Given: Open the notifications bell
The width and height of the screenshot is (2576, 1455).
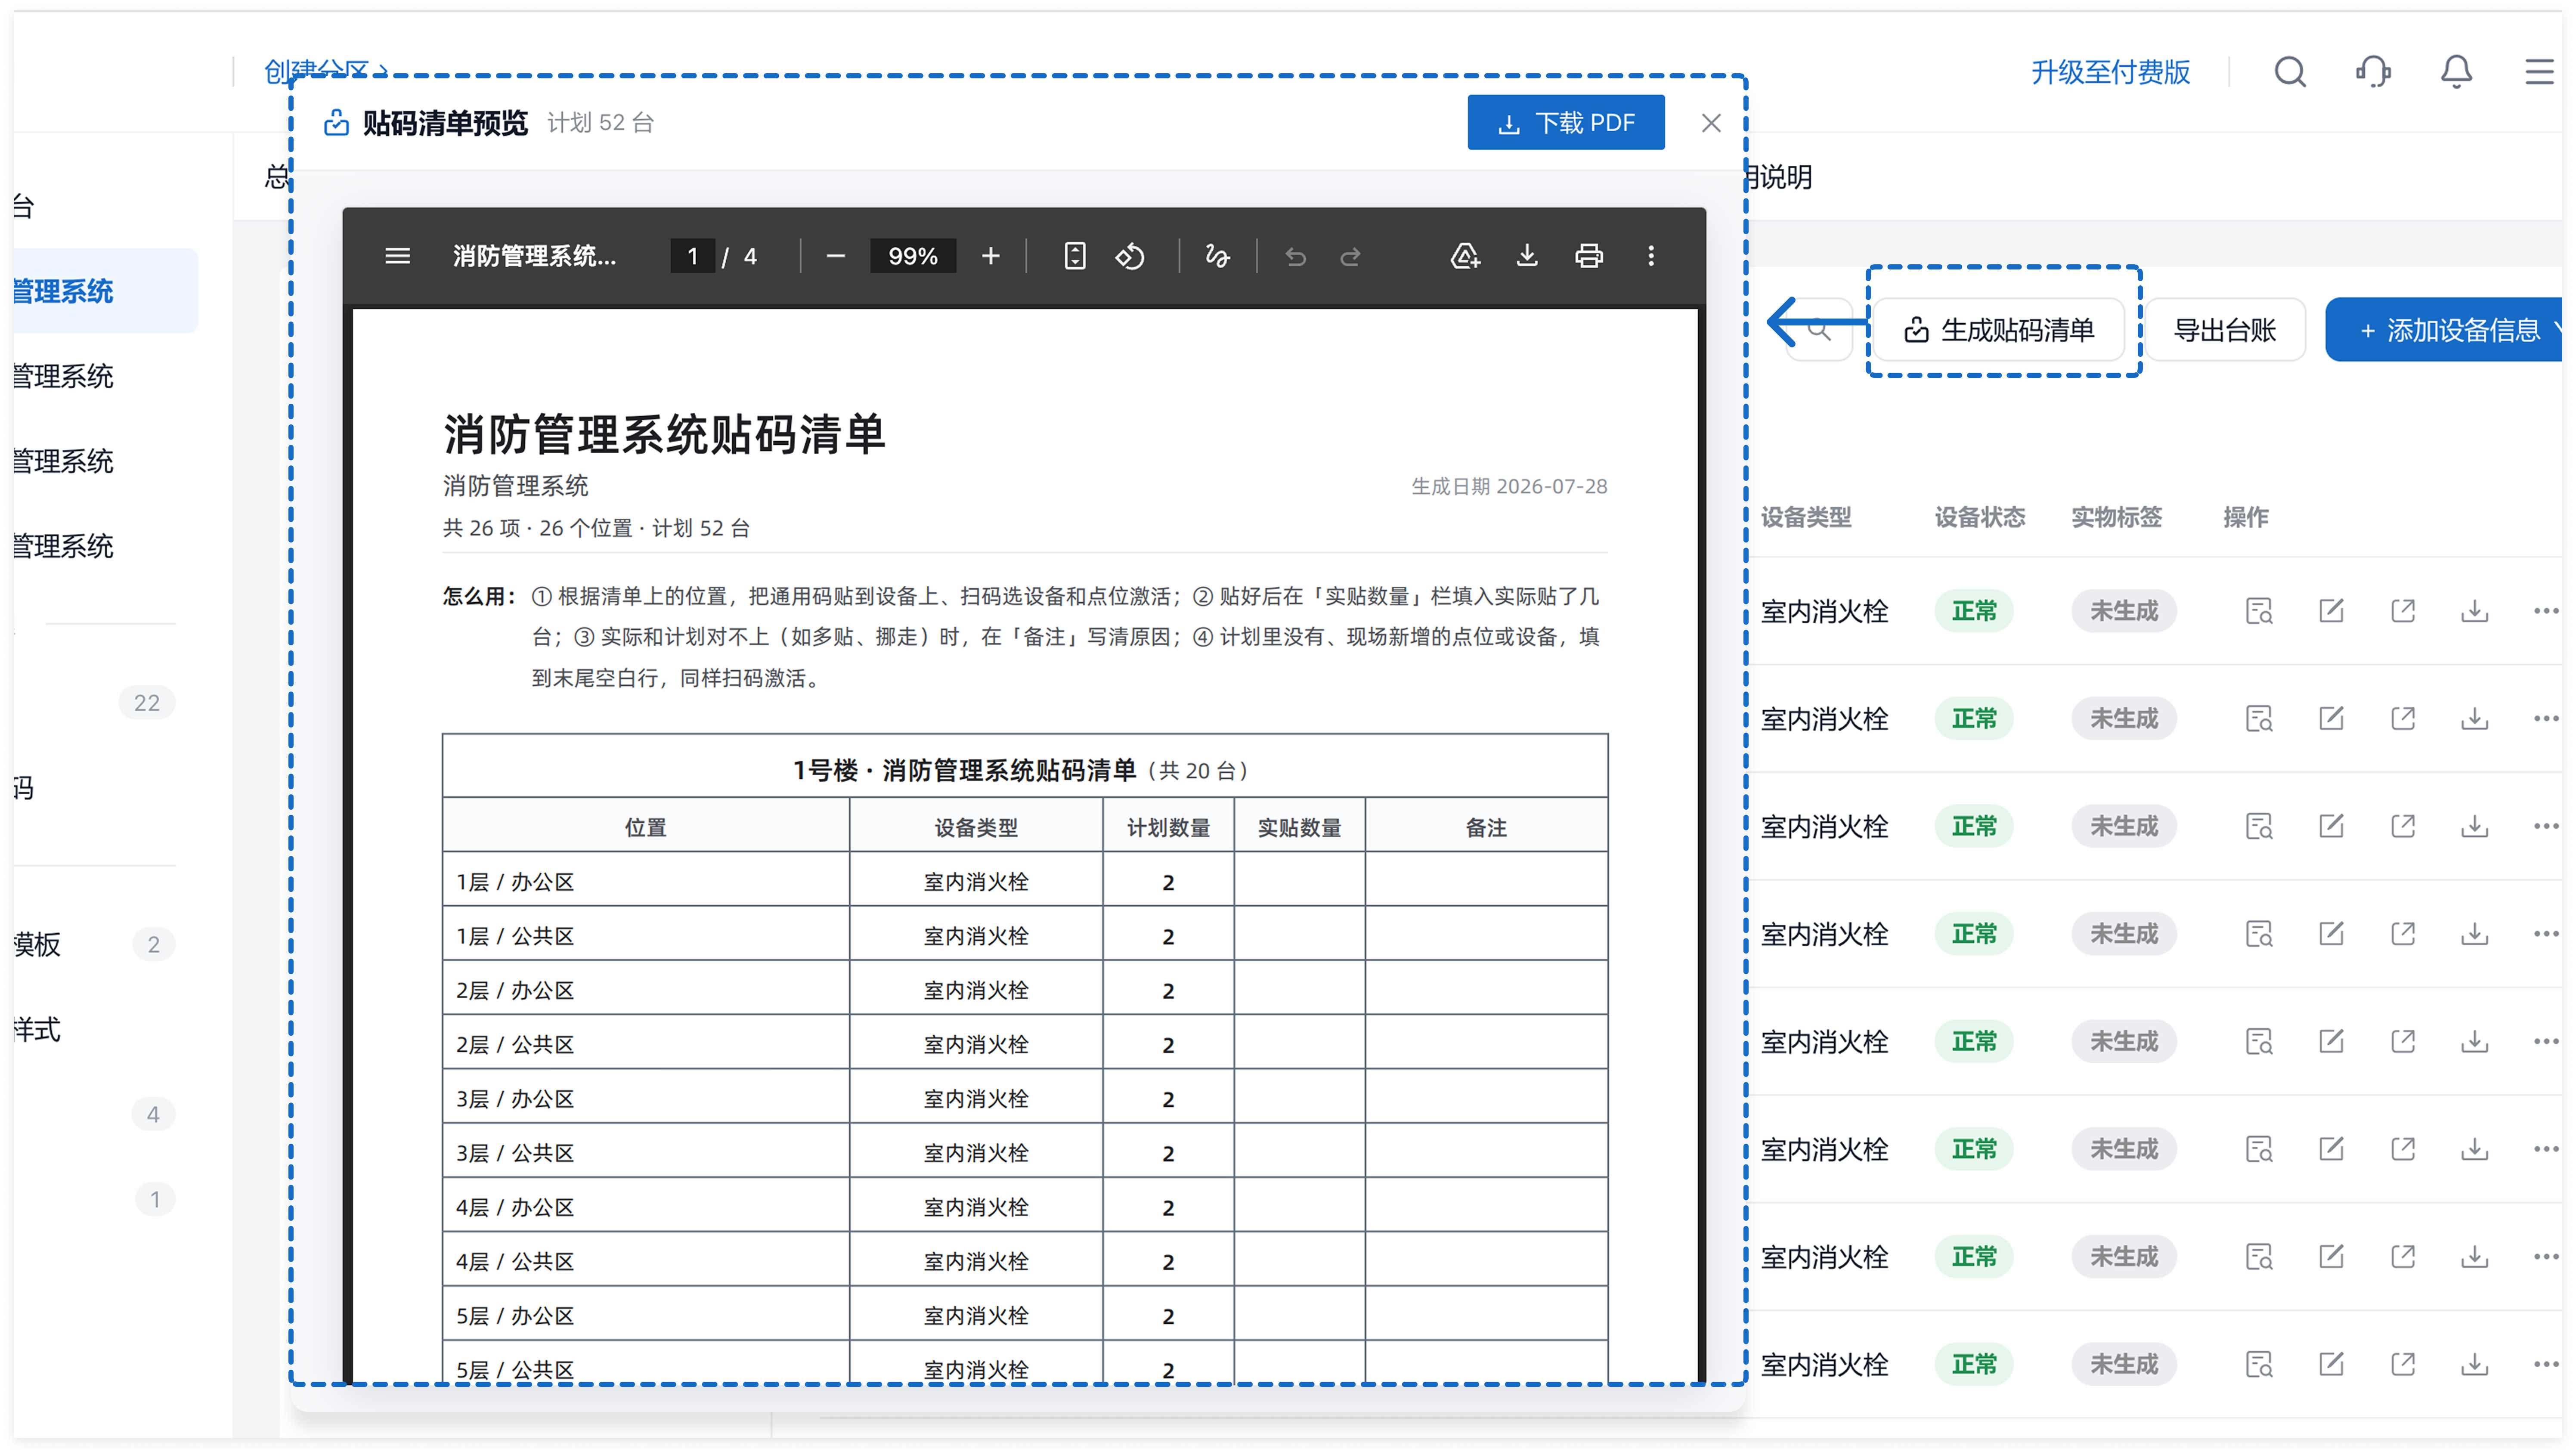Looking at the screenshot, I should [x=2456, y=72].
